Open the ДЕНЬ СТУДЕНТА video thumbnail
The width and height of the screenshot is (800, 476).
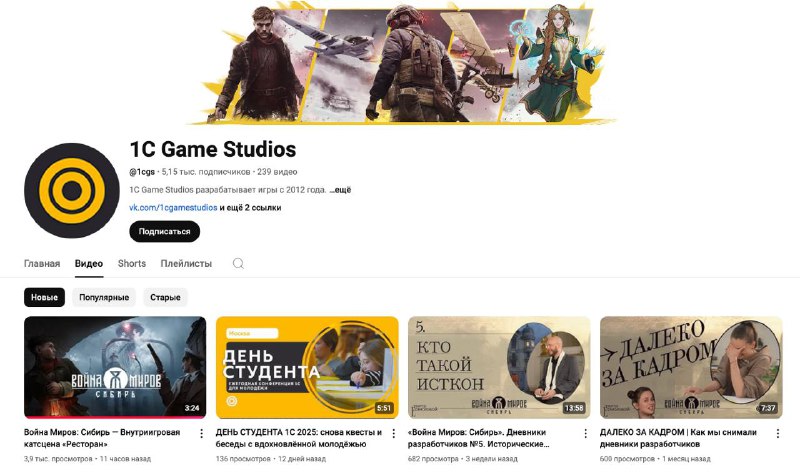tap(307, 367)
